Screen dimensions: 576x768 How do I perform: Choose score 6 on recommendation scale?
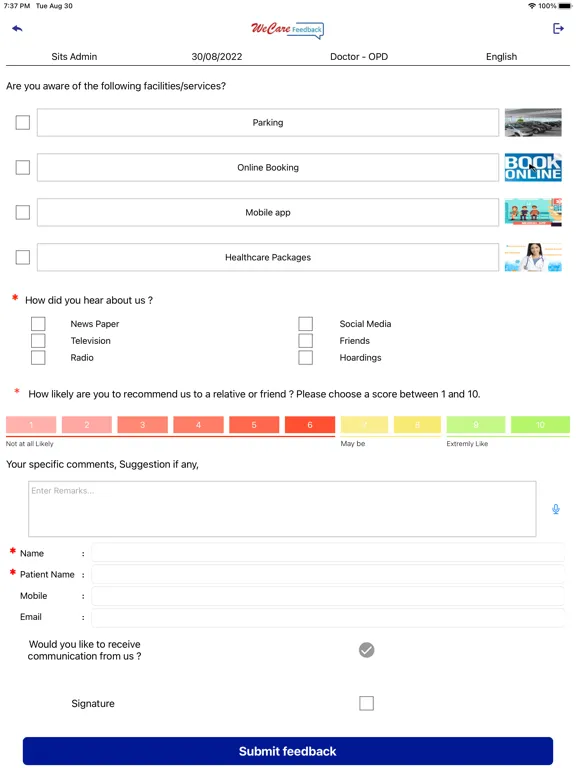point(310,425)
